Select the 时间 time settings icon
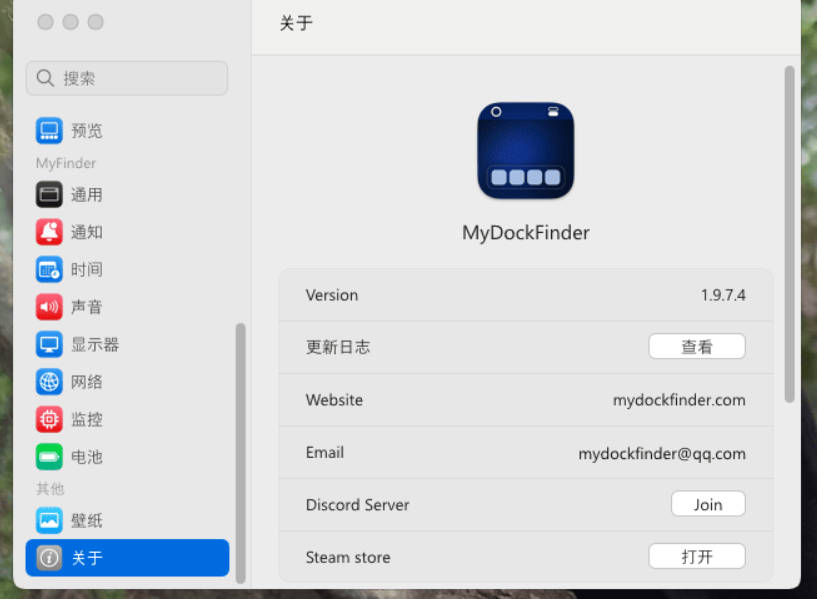This screenshot has height=599, width=817. 49,269
